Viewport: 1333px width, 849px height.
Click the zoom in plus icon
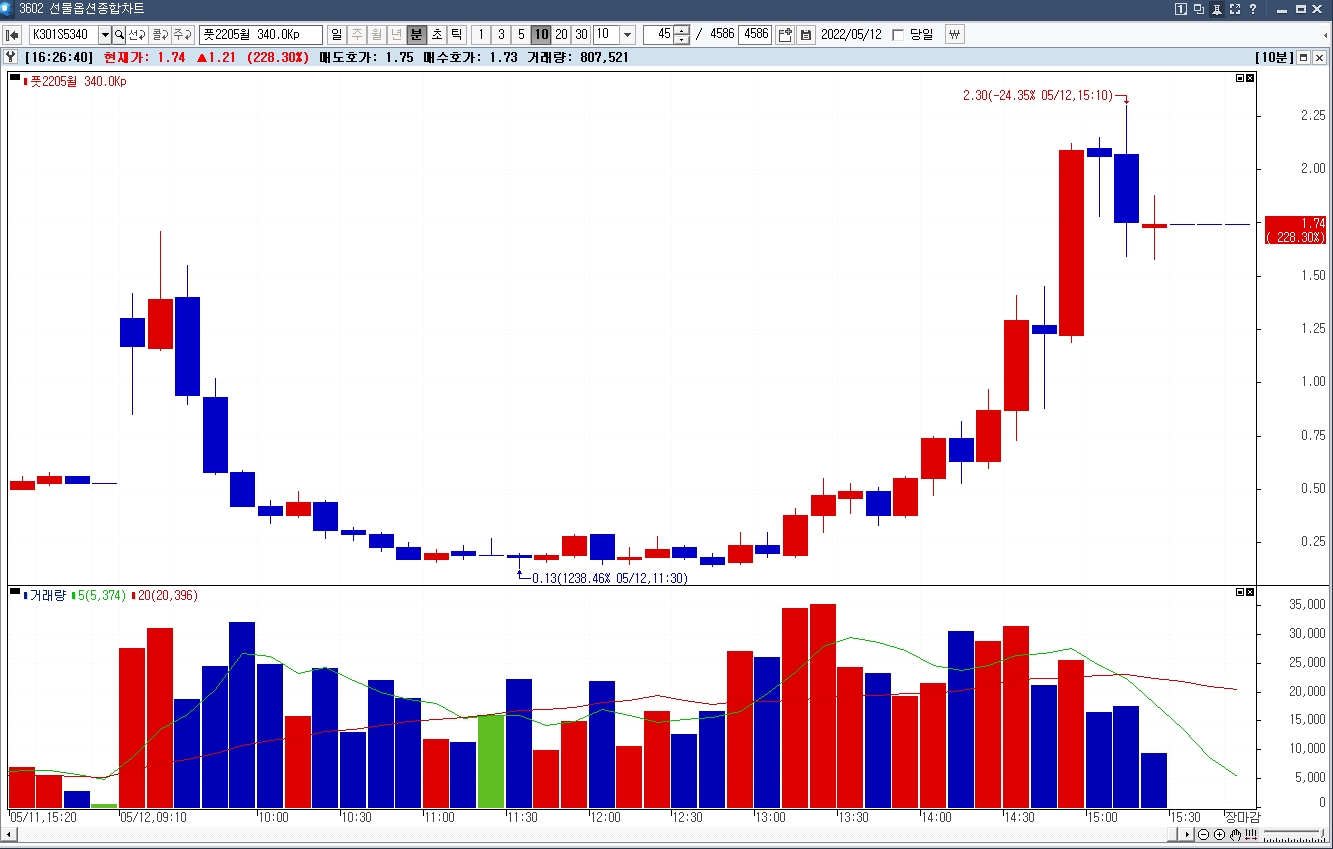tap(1220, 835)
